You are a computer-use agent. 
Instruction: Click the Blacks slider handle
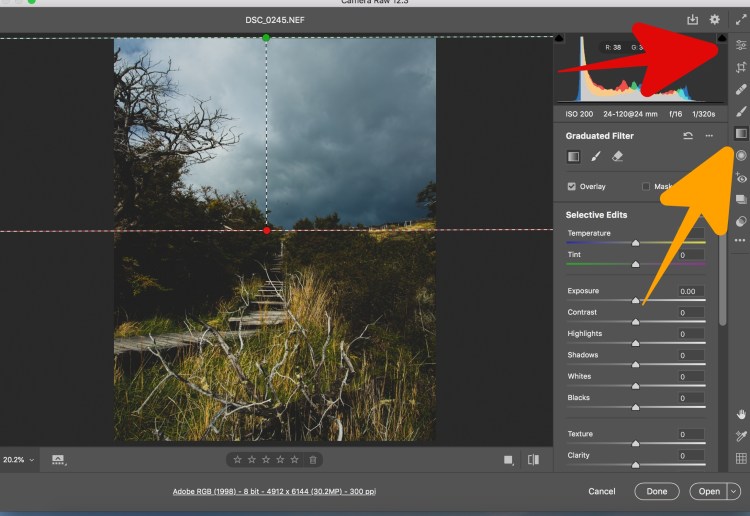[635, 407]
